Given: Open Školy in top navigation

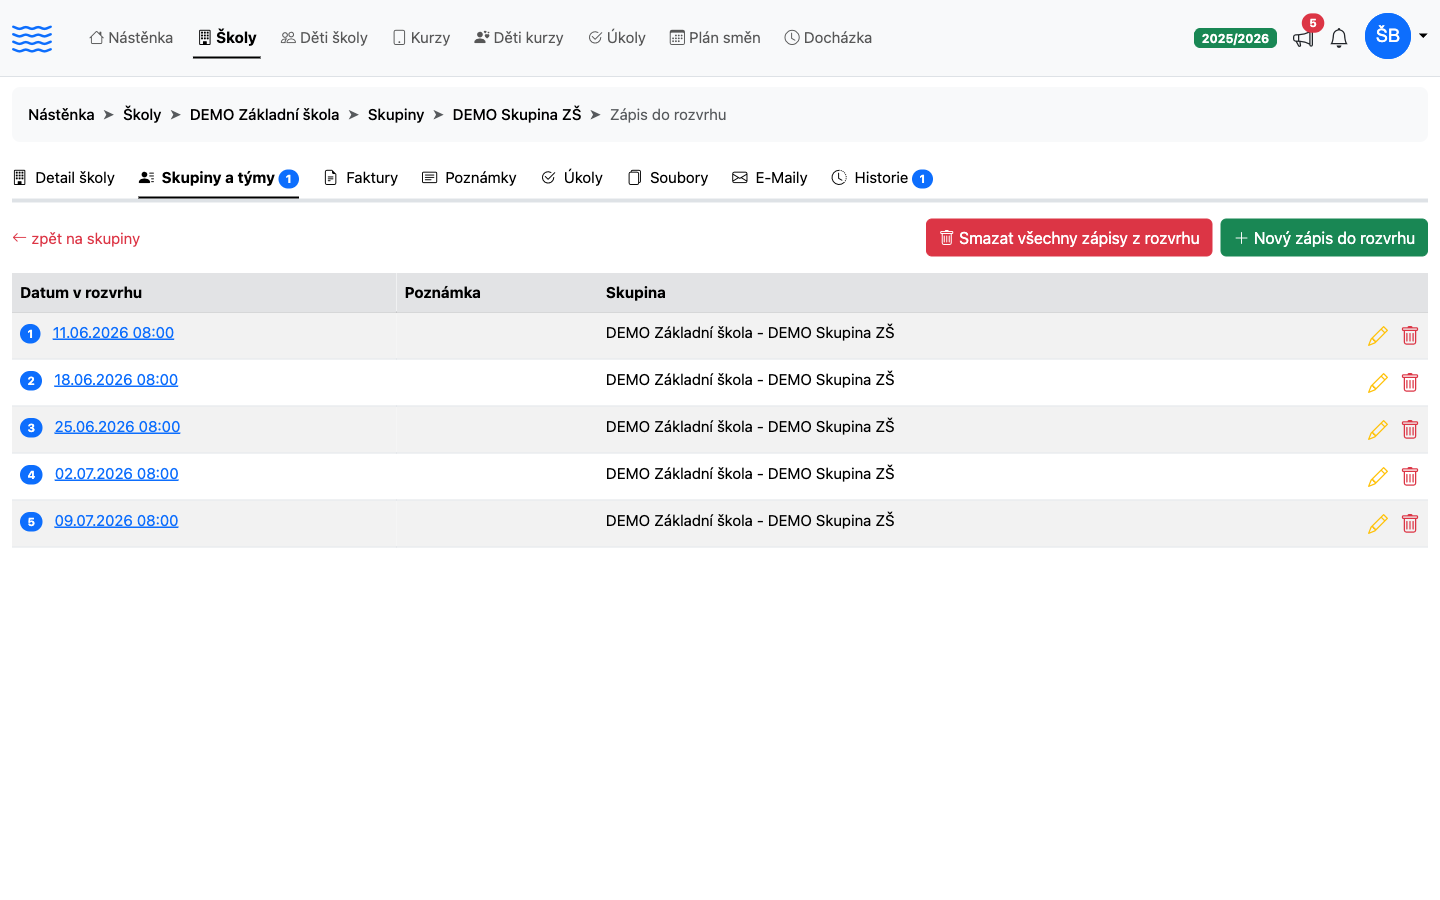Looking at the screenshot, I should tap(227, 38).
